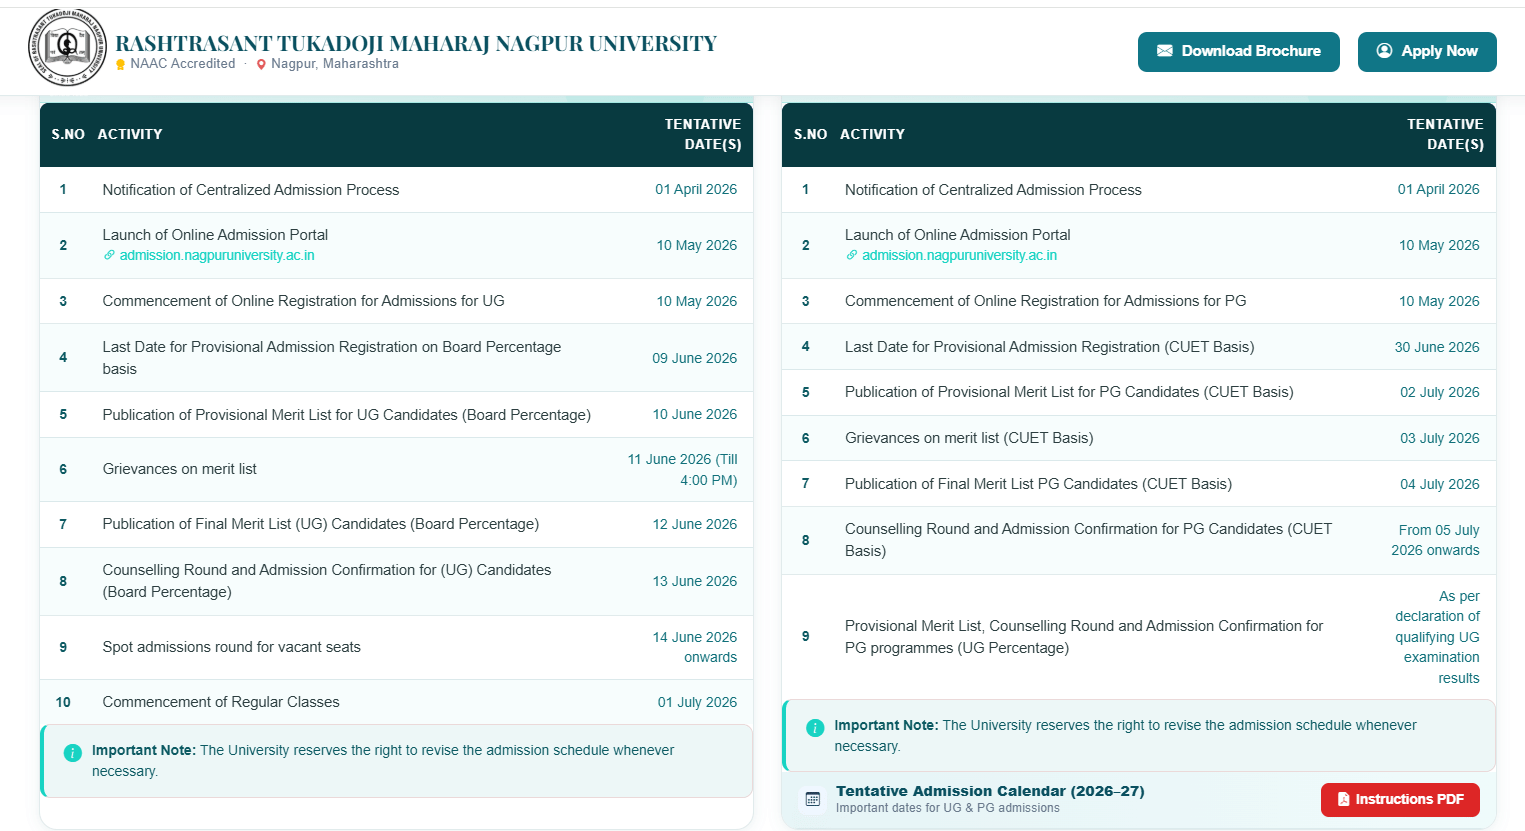Click 'Publication of Provisional Merit List for PG Candidates'
Image resolution: width=1525 pixels, height=831 pixels.
pos(1069,392)
